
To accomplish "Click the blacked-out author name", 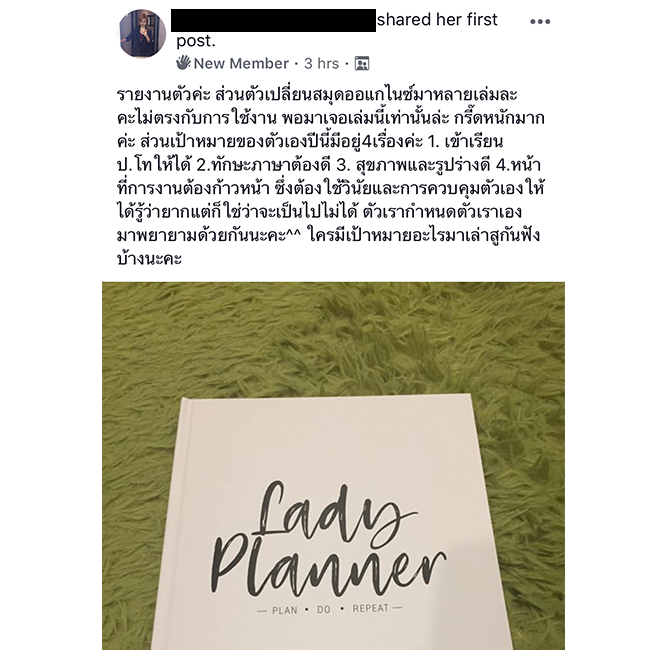I will pyautogui.click(x=273, y=20).
